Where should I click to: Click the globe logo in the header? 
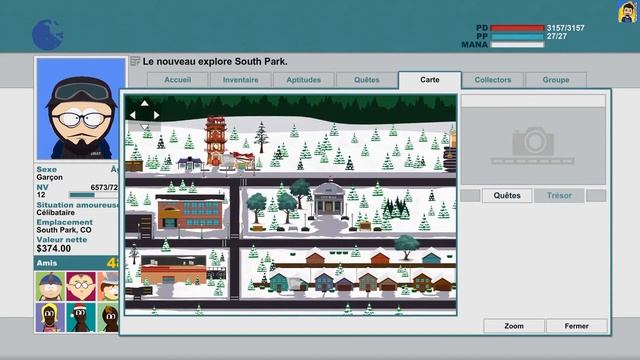click(x=47, y=35)
